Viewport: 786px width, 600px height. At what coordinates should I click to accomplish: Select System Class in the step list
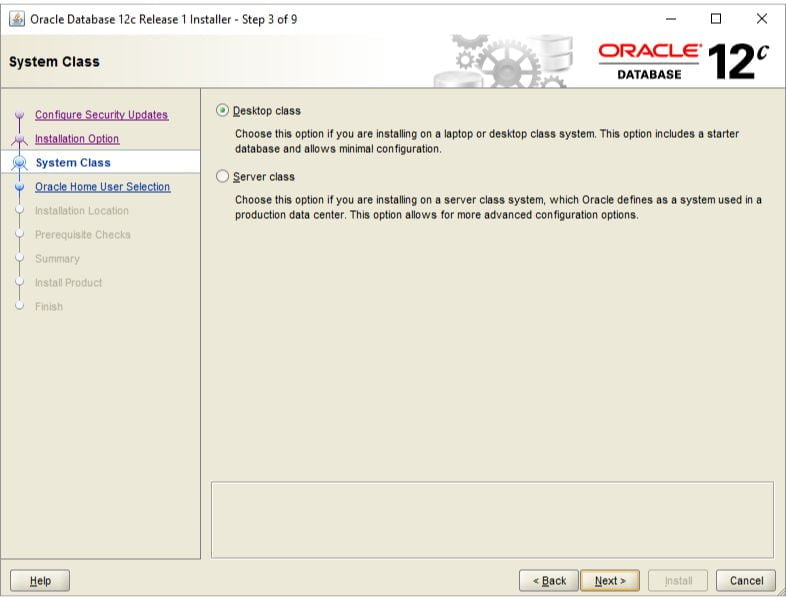click(73, 162)
